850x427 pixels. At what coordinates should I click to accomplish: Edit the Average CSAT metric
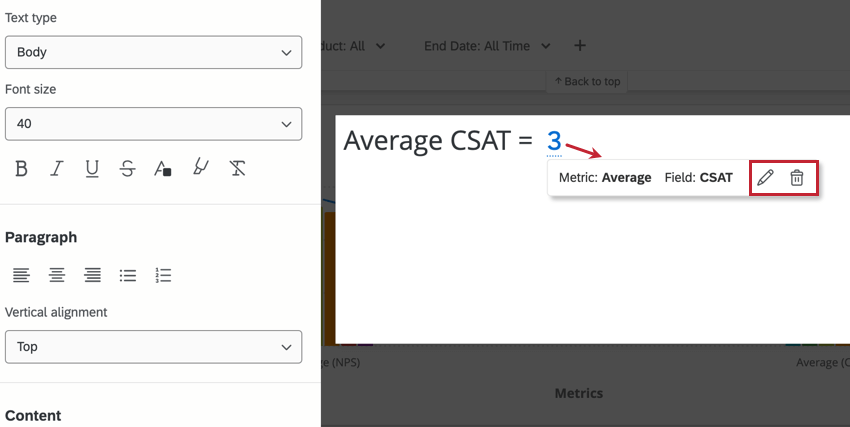click(765, 178)
